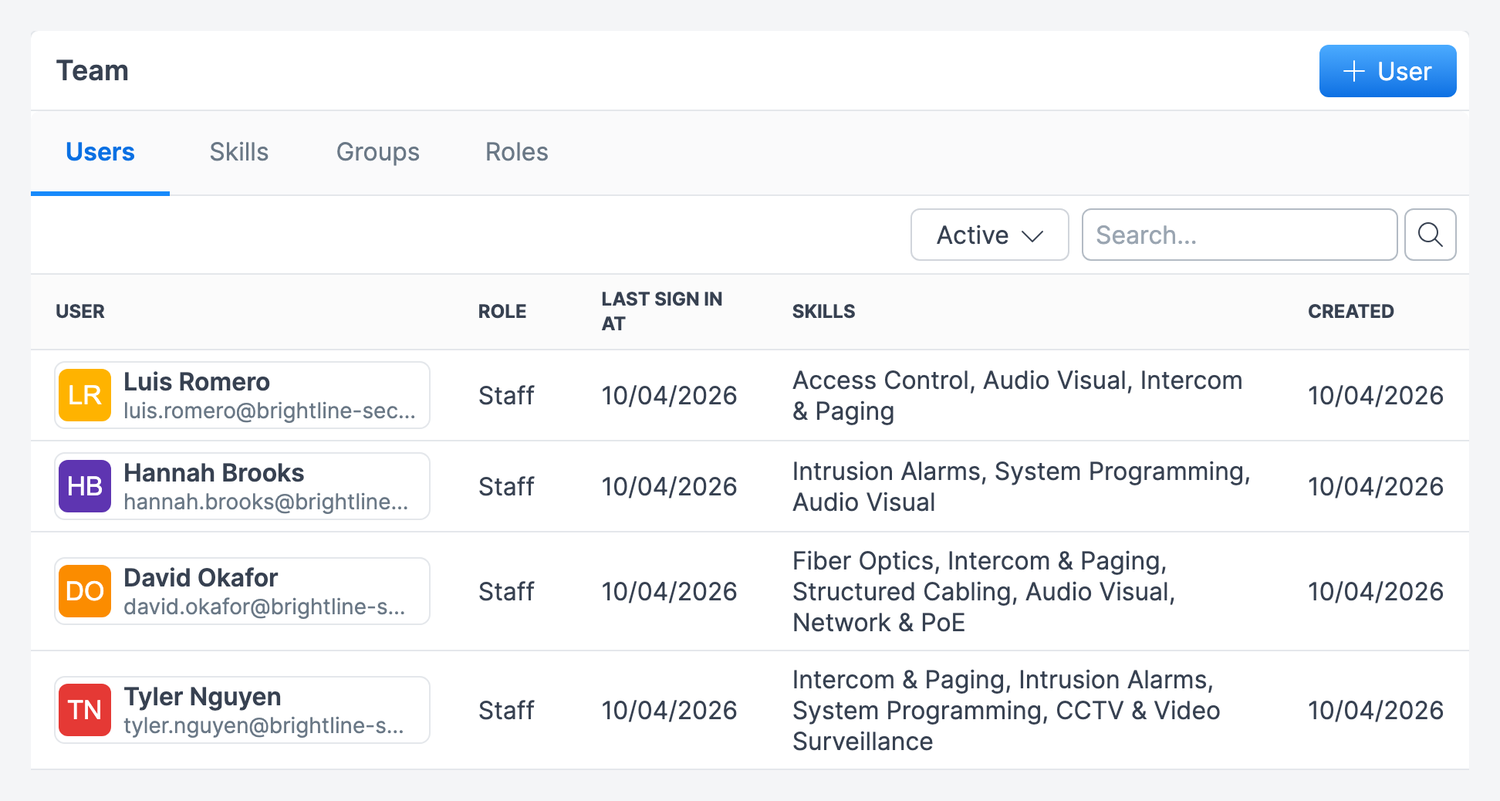1500x801 pixels.
Task: Open David Okafor's user name link
Action: tap(201, 578)
